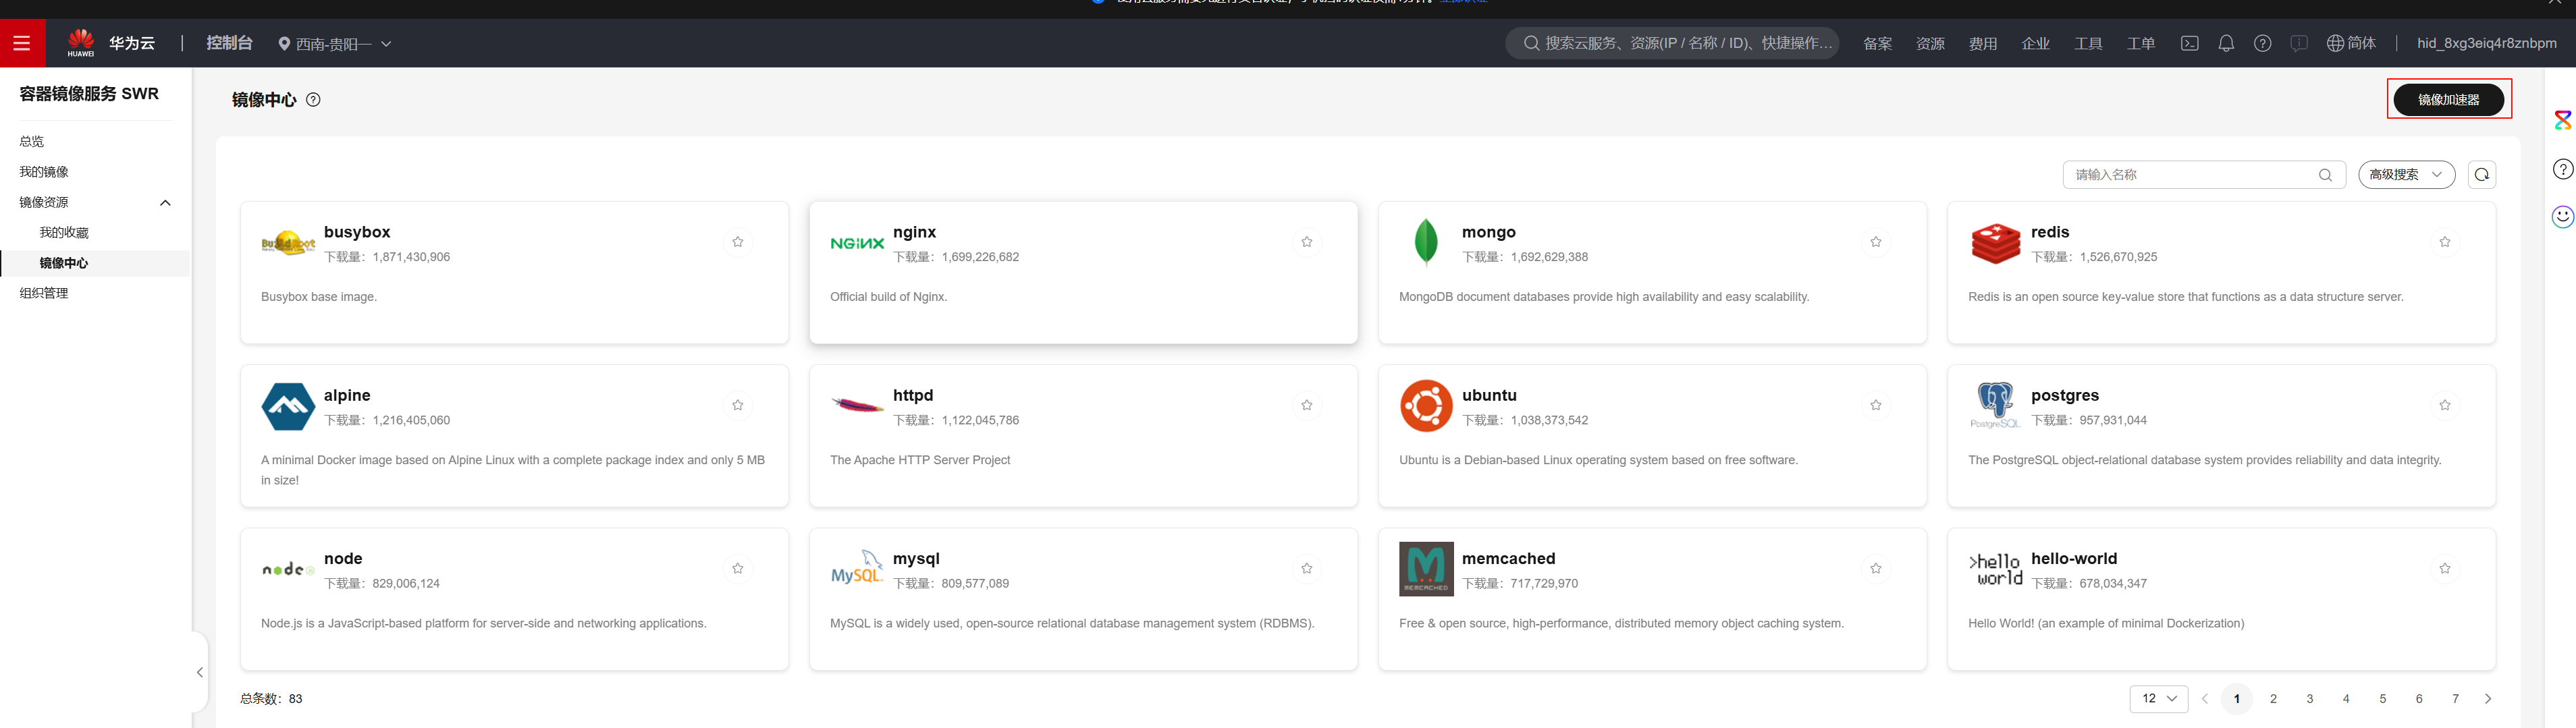Viewport: 2576px width, 728px height.
Task: Open the region selector 西南-贵阳一
Action: [x=334, y=44]
